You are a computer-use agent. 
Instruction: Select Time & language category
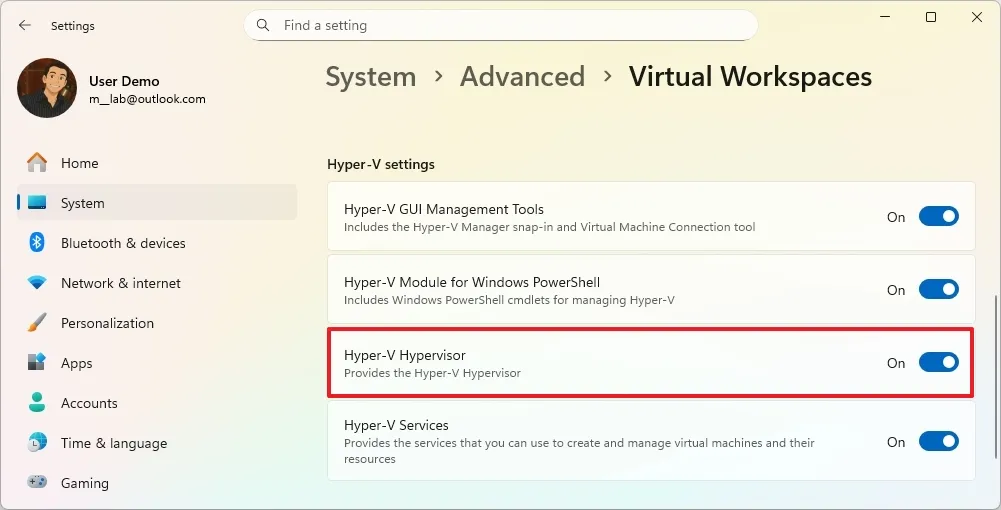(x=157, y=443)
